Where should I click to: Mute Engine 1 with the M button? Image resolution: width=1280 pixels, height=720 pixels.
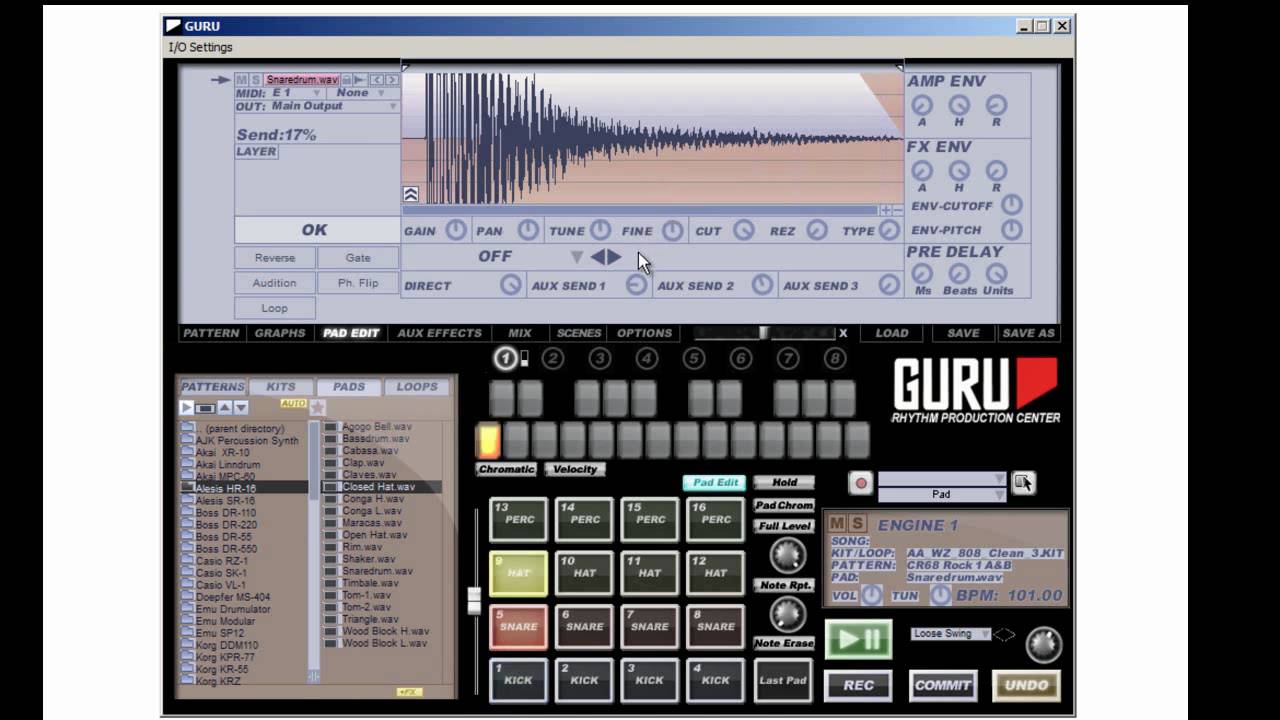tap(837, 524)
